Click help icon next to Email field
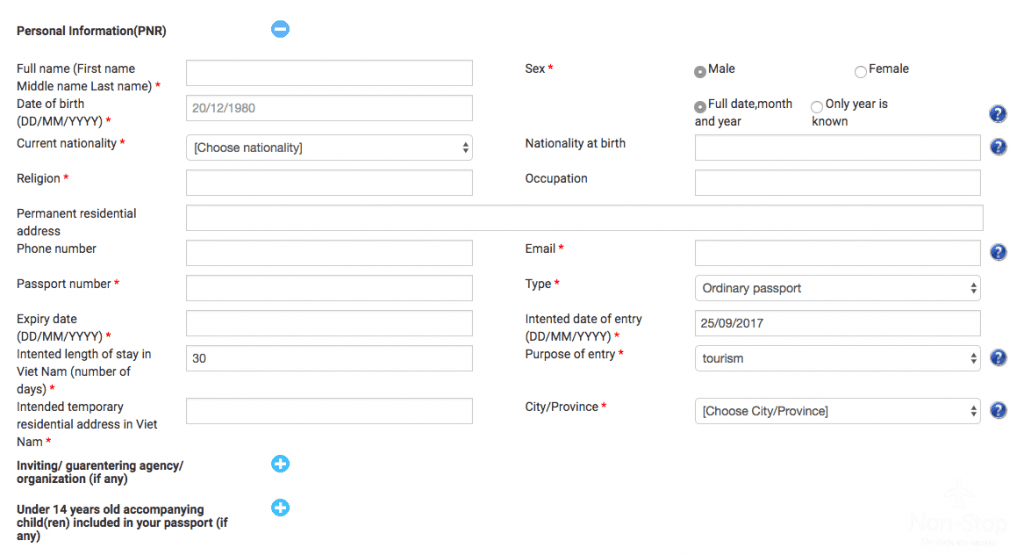This screenshot has width=1024, height=555. 997,253
